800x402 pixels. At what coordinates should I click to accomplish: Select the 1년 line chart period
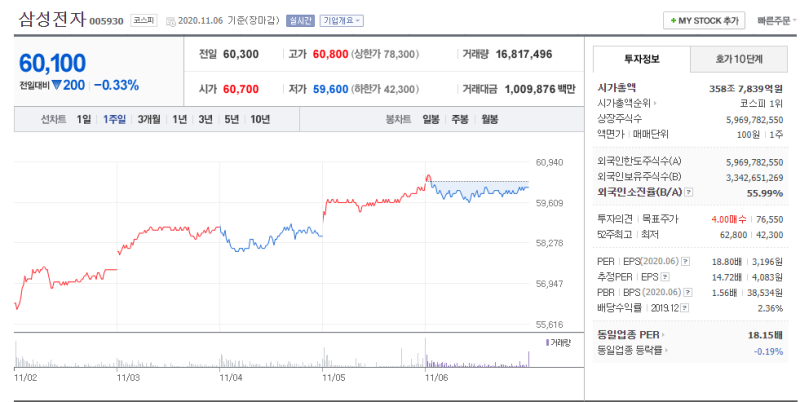tap(180, 119)
